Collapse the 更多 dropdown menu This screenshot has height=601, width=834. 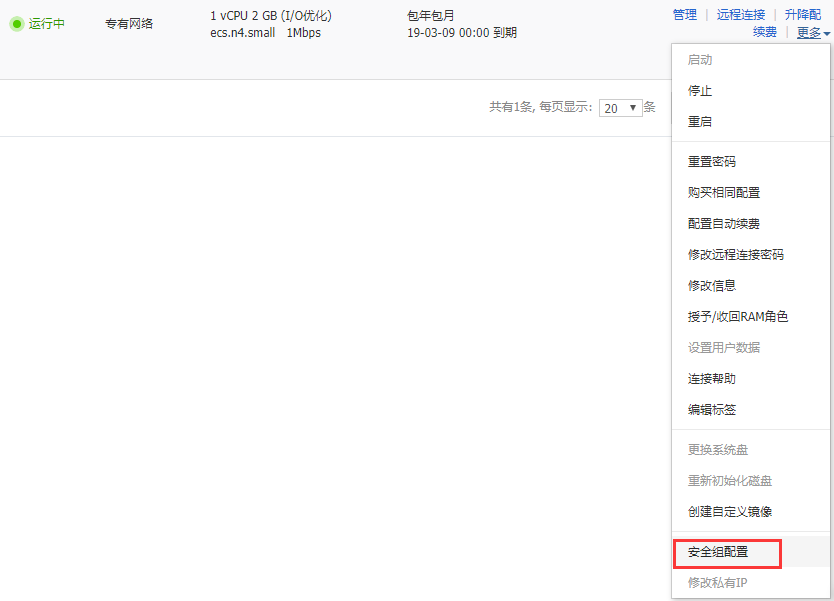coord(813,33)
